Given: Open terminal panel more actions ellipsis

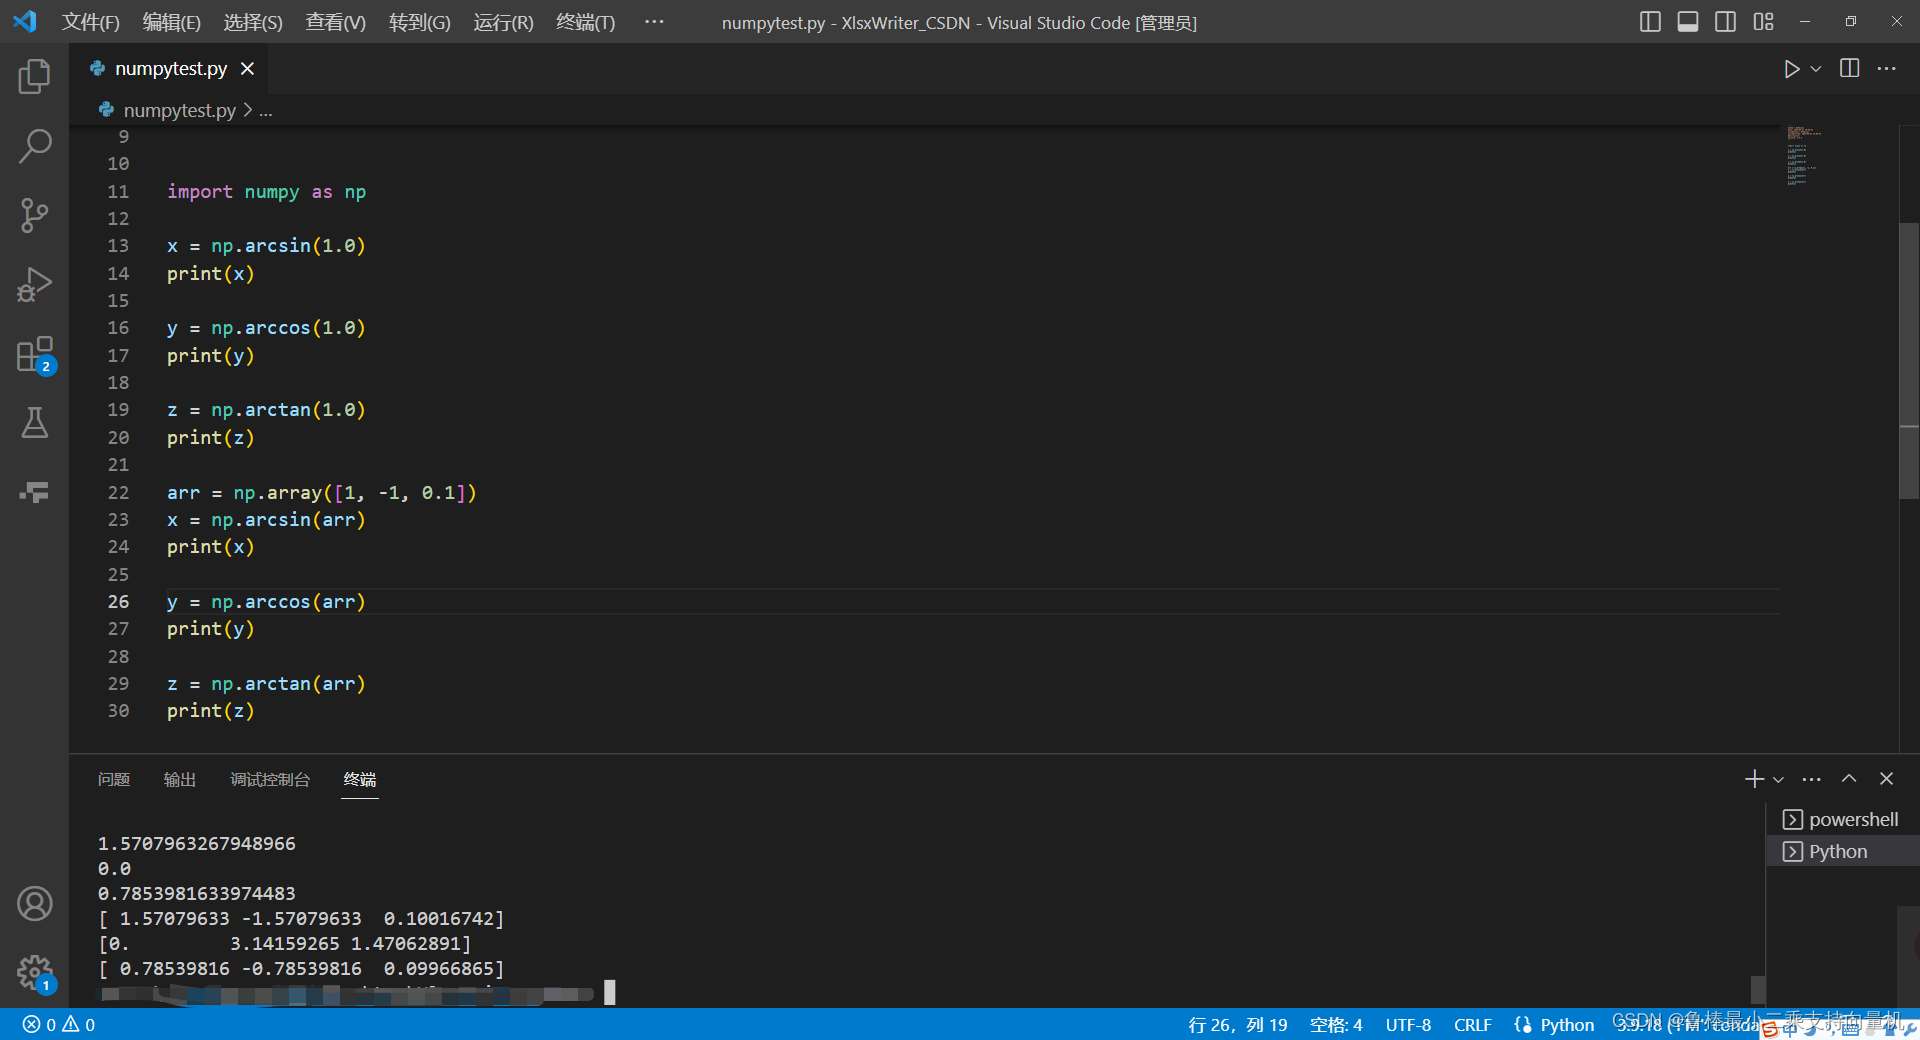Looking at the screenshot, I should [1811, 779].
